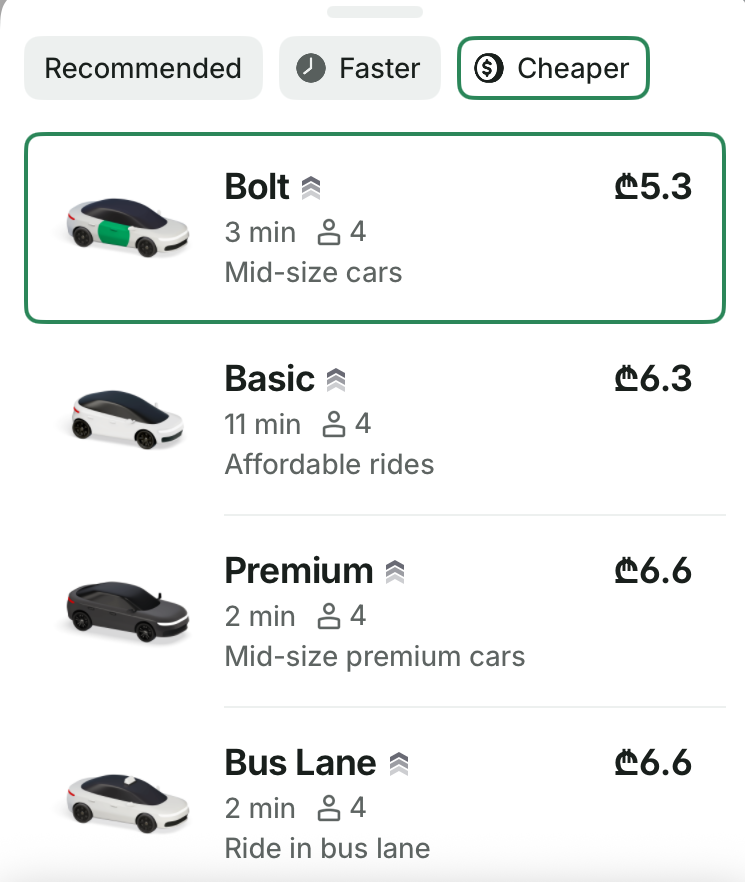Click the clock icon on Faster filter
745x892 pixels.
pyautogui.click(x=311, y=68)
